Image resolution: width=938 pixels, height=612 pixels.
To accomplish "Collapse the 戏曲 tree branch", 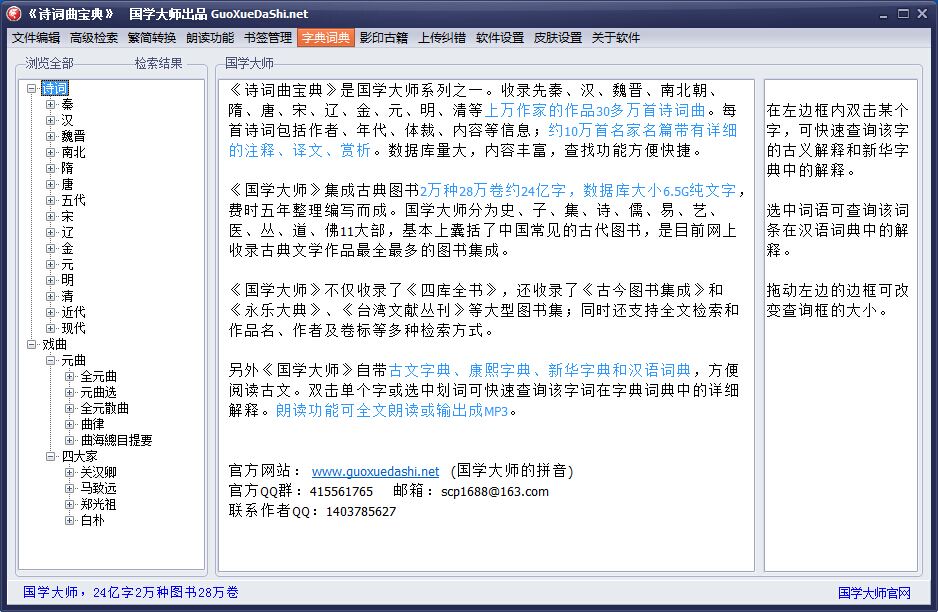I will coord(33,344).
